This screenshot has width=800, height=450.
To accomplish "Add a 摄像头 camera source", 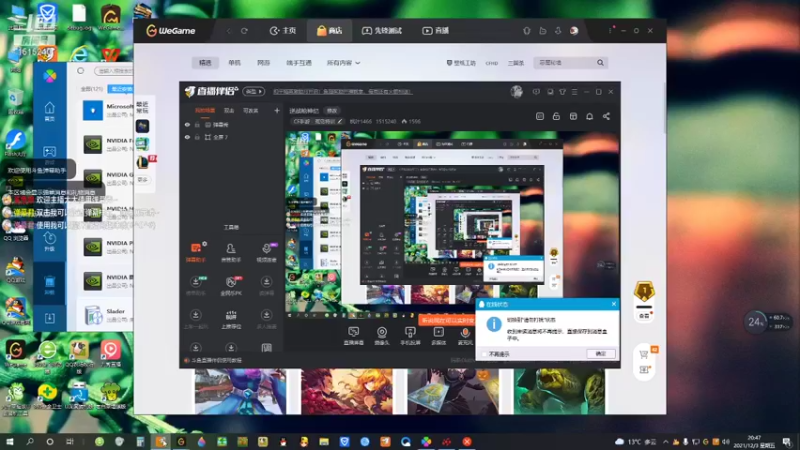I will pyautogui.click(x=382, y=336).
